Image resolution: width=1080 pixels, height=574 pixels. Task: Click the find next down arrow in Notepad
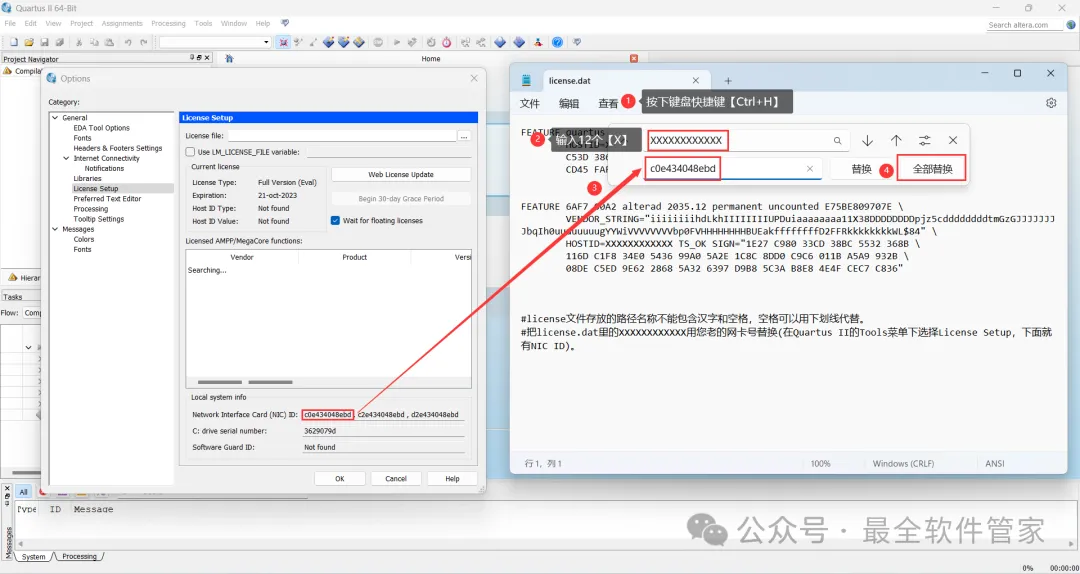click(x=867, y=141)
